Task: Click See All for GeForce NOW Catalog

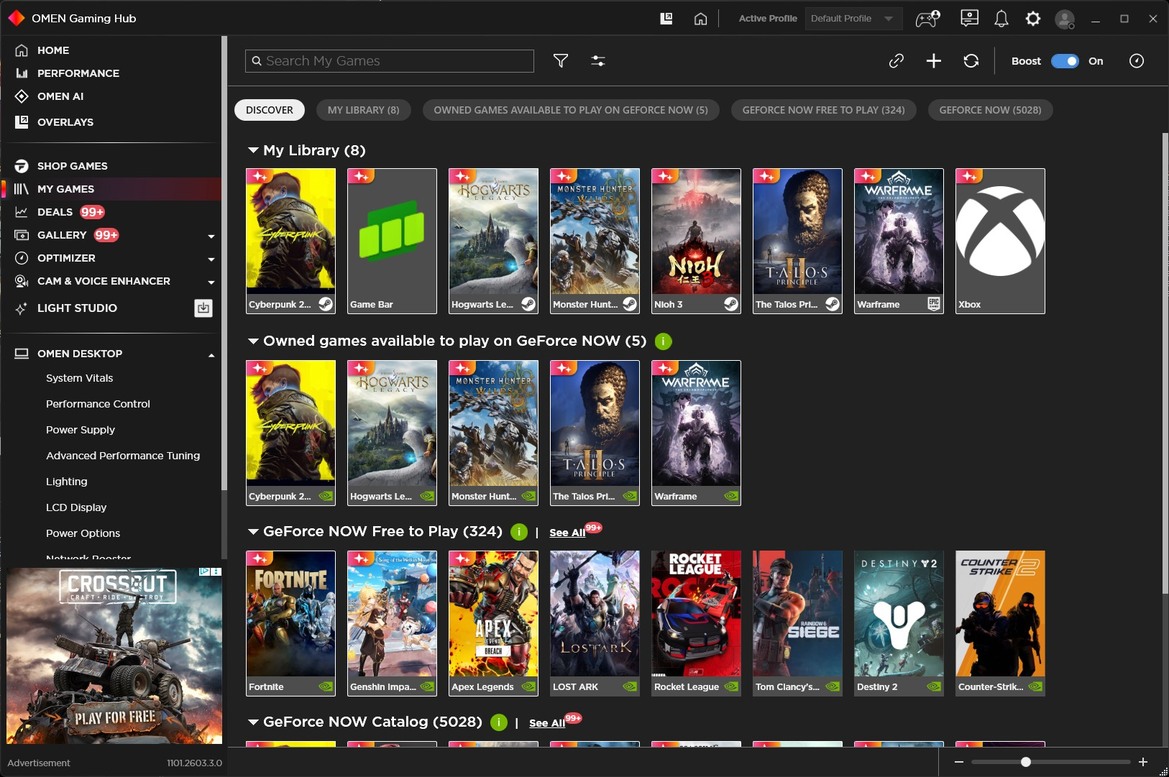Action: point(547,723)
